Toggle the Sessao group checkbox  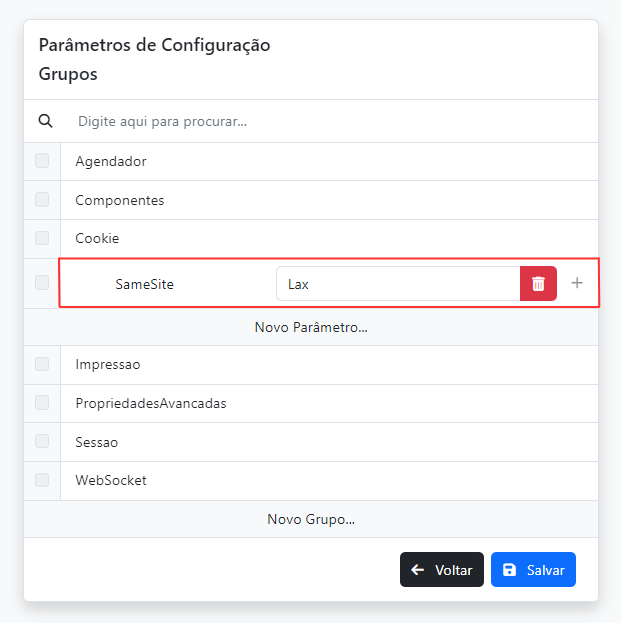pyautogui.click(x=42, y=441)
